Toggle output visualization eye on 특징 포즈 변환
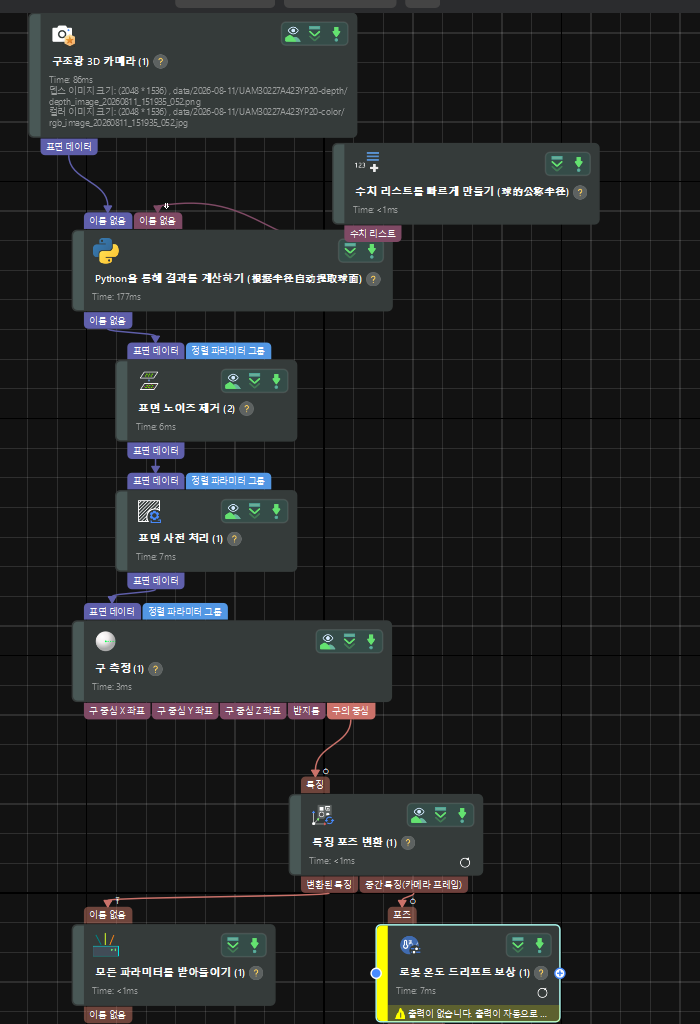Screen dimensions: 700x1024 click(419, 814)
